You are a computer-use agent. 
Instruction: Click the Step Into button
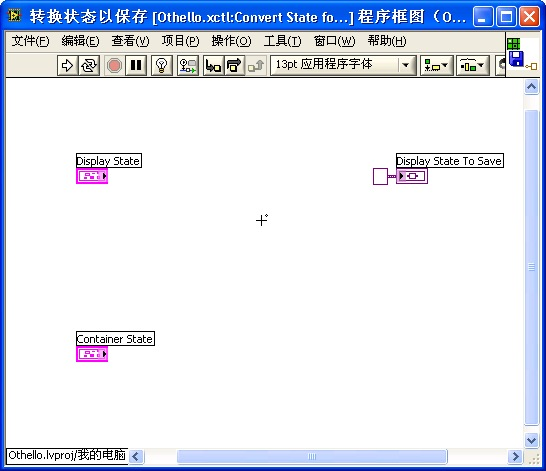coord(213,65)
